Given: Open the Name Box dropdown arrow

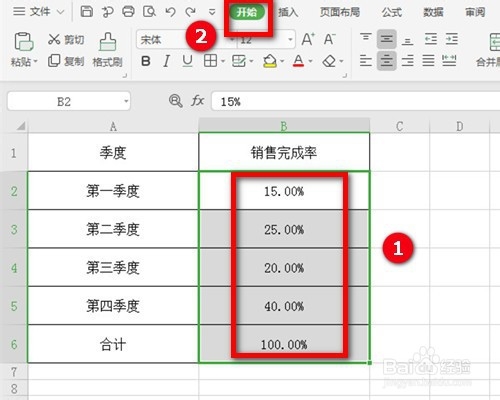Looking at the screenshot, I should pyautogui.click(x=126, y=101).
